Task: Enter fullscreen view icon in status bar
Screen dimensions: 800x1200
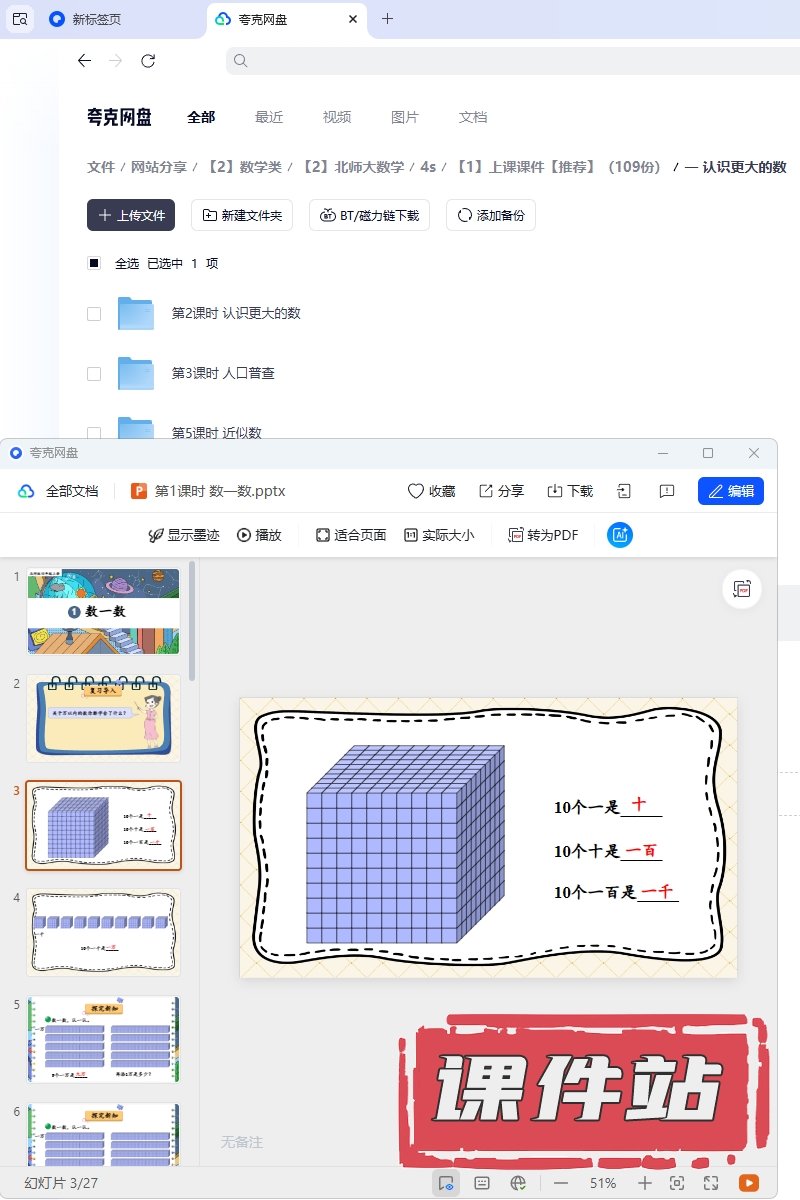Action: [x=711, y=1183]
